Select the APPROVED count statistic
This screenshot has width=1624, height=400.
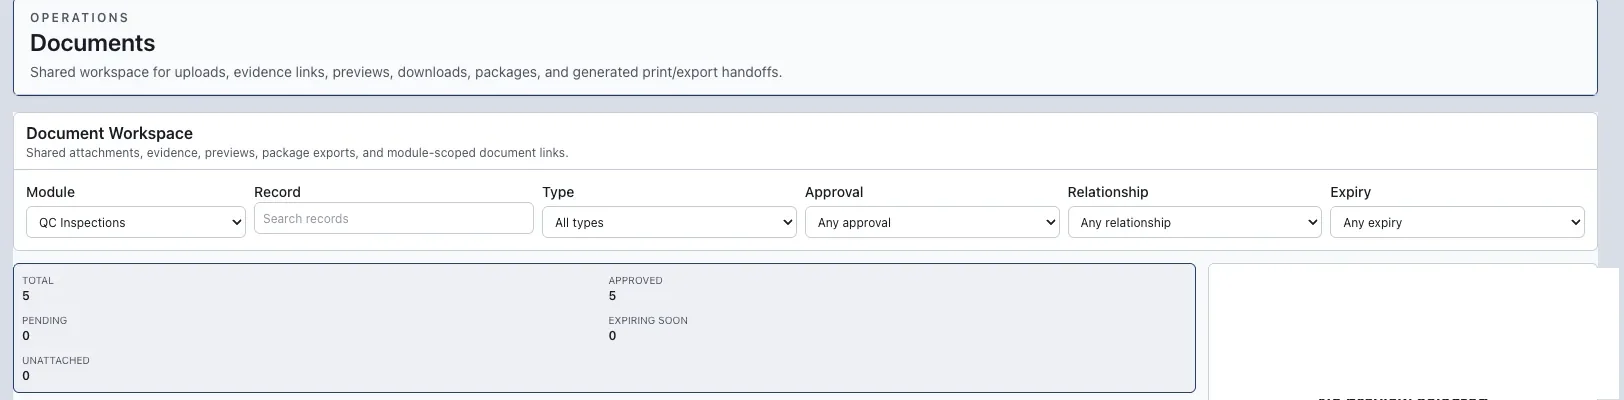tap(635, 288)
